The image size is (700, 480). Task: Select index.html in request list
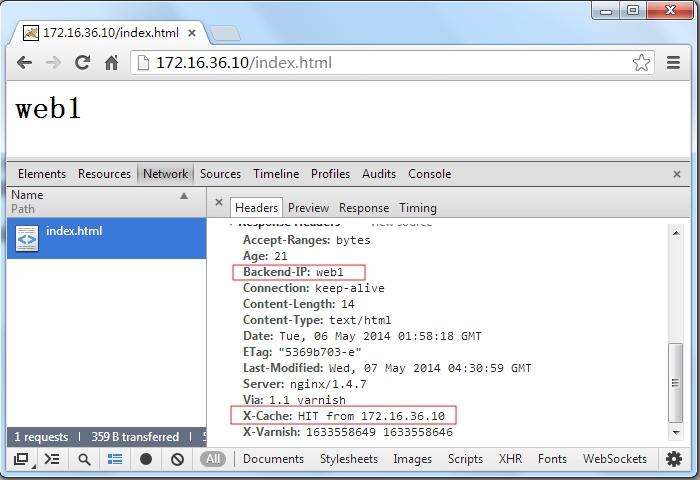[74, 231]
